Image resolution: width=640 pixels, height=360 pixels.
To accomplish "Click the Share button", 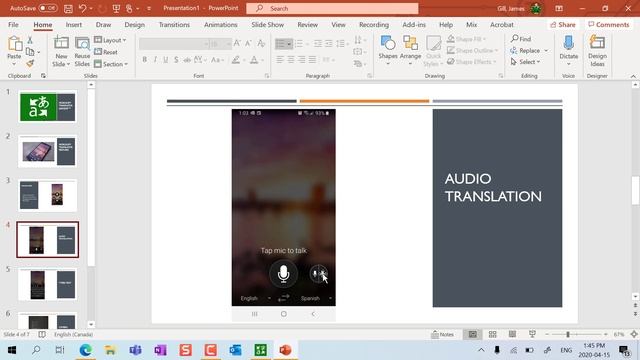I will point(563,24).
